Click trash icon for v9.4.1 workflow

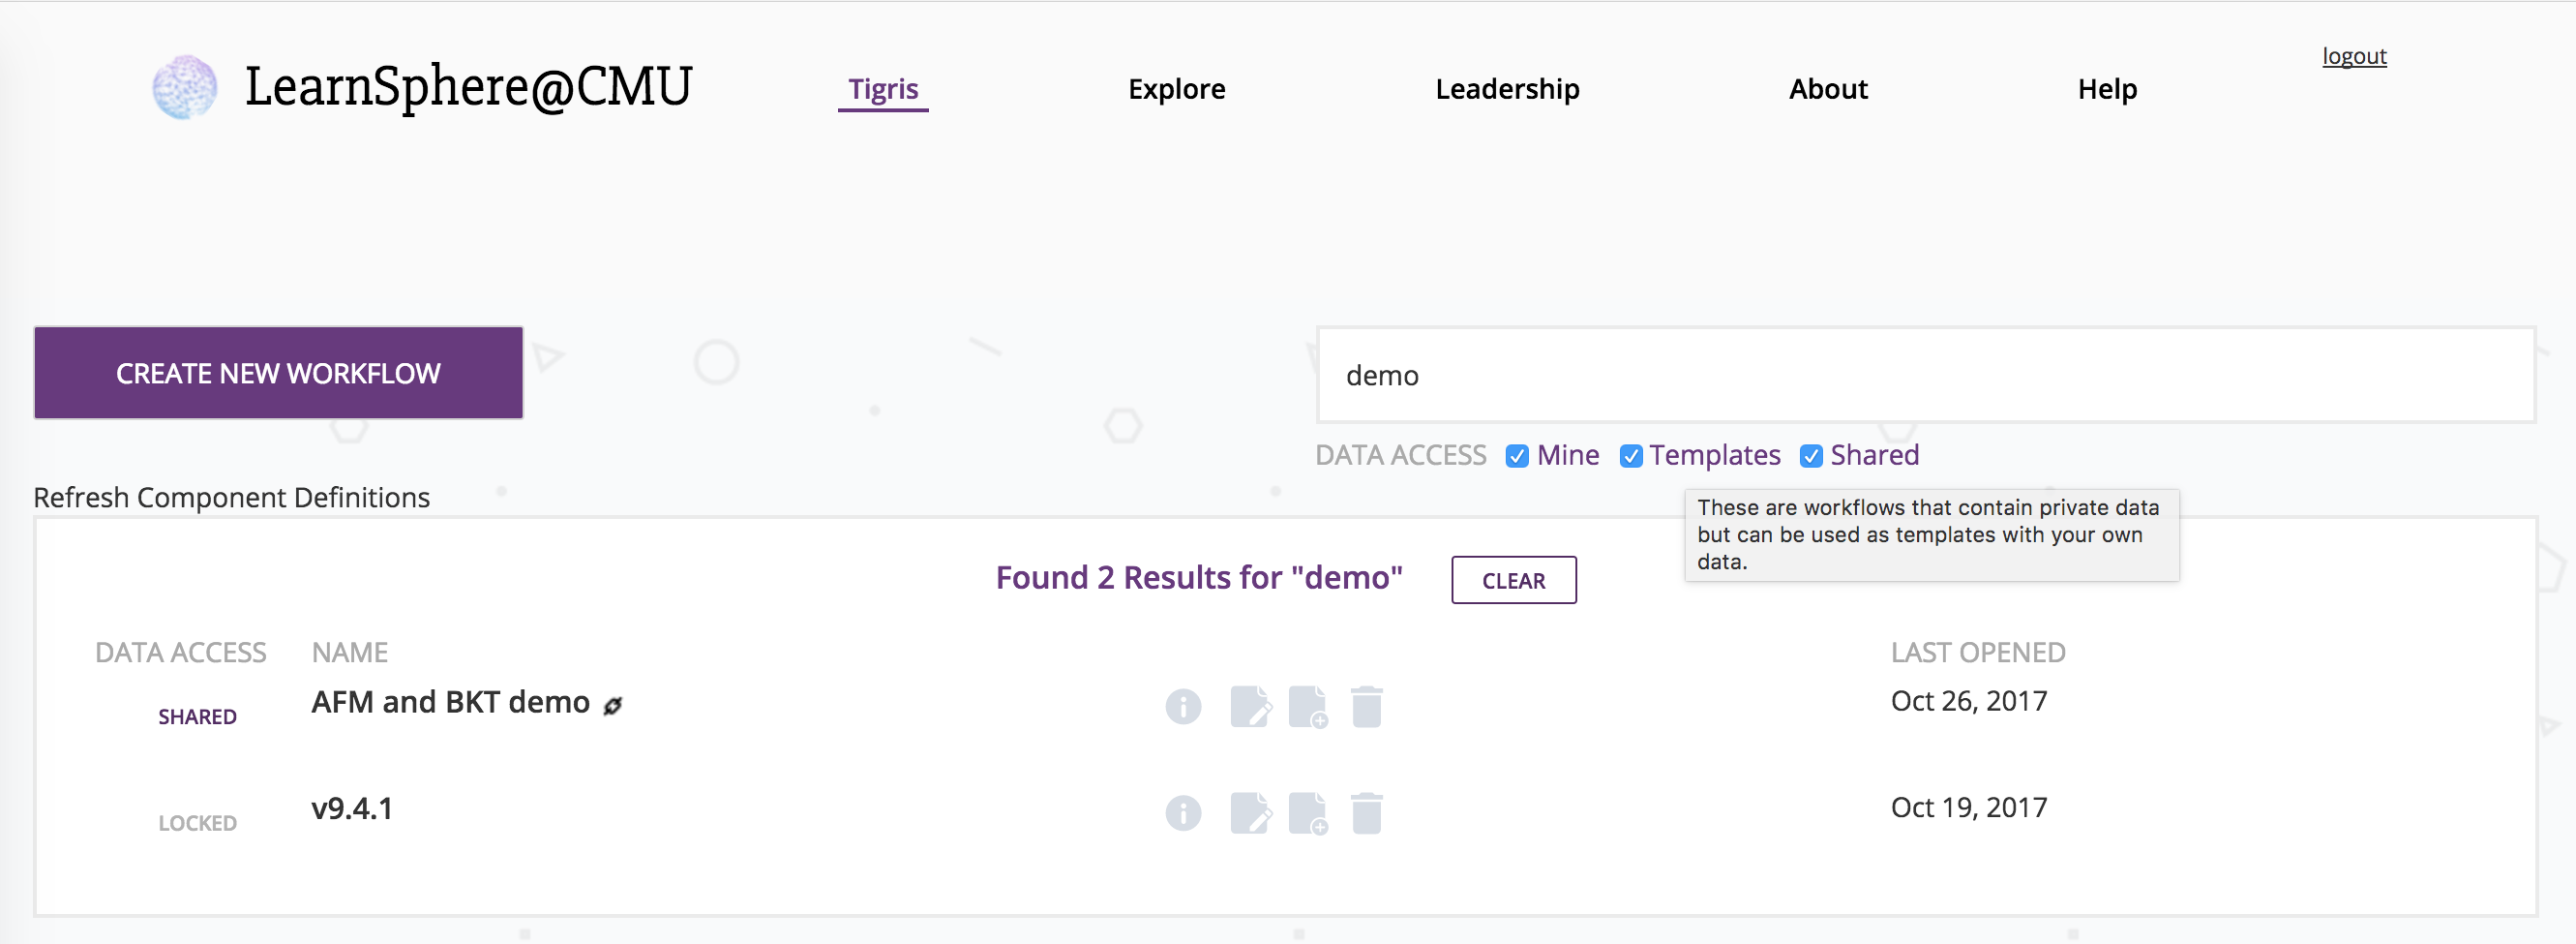1366,812
